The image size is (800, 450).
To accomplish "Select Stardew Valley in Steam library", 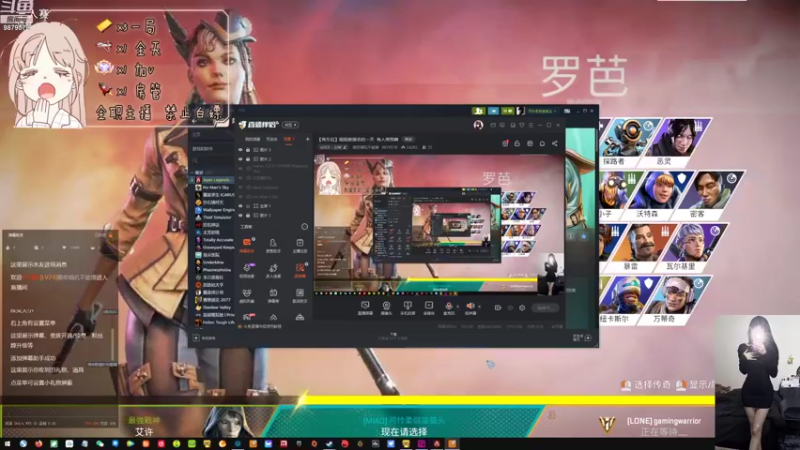I will (213, 307).
